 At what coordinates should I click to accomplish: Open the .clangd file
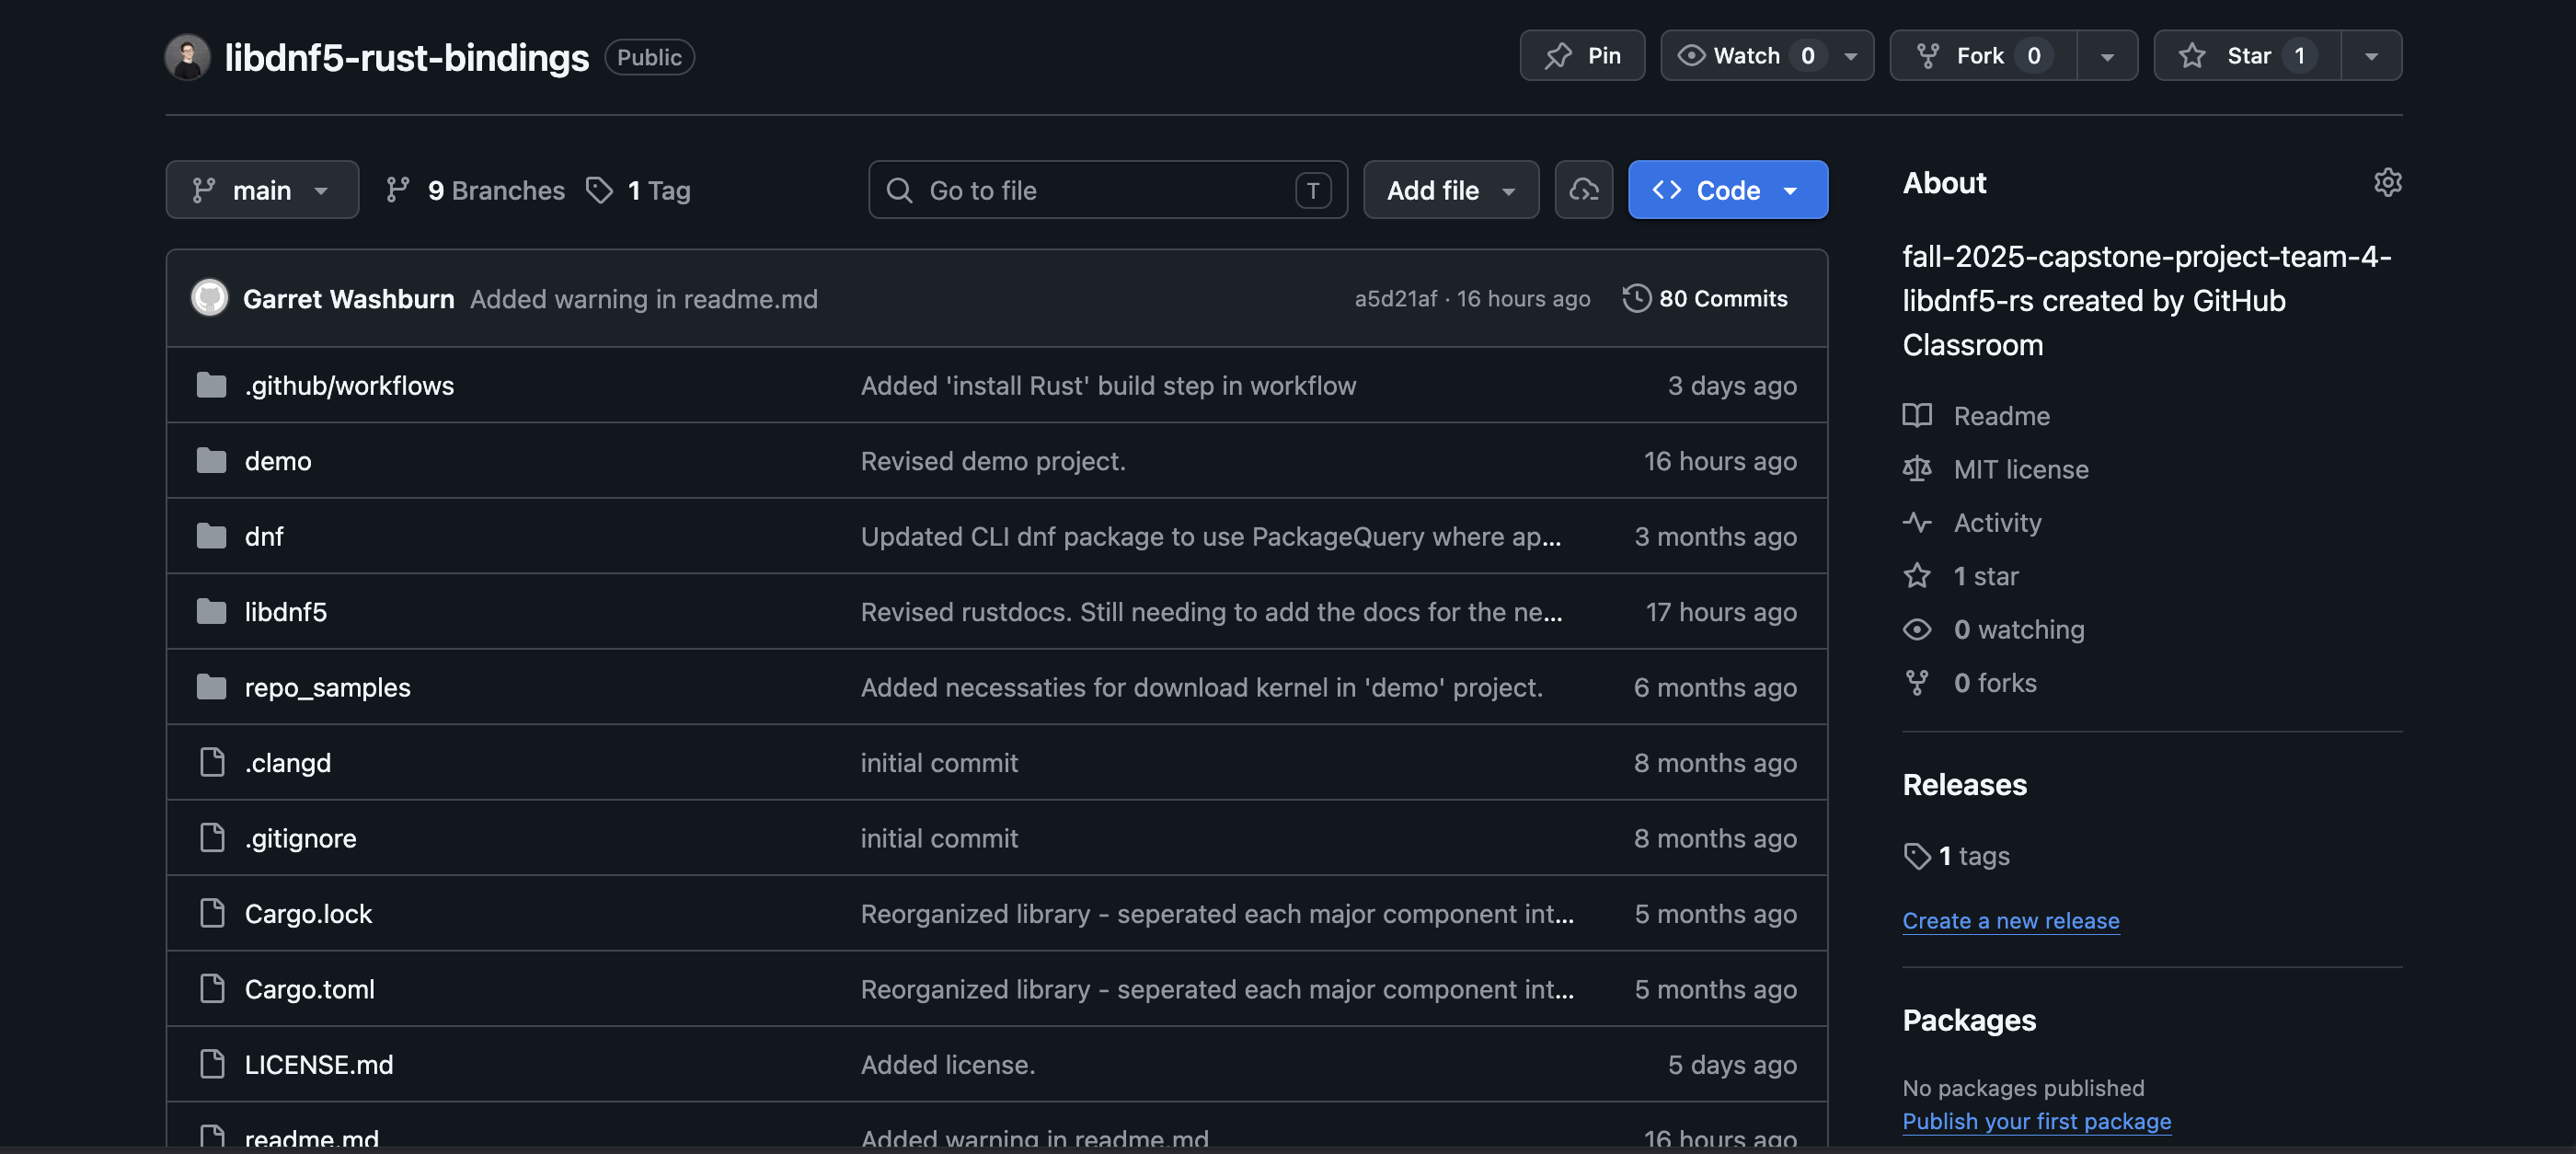[288, 763]
